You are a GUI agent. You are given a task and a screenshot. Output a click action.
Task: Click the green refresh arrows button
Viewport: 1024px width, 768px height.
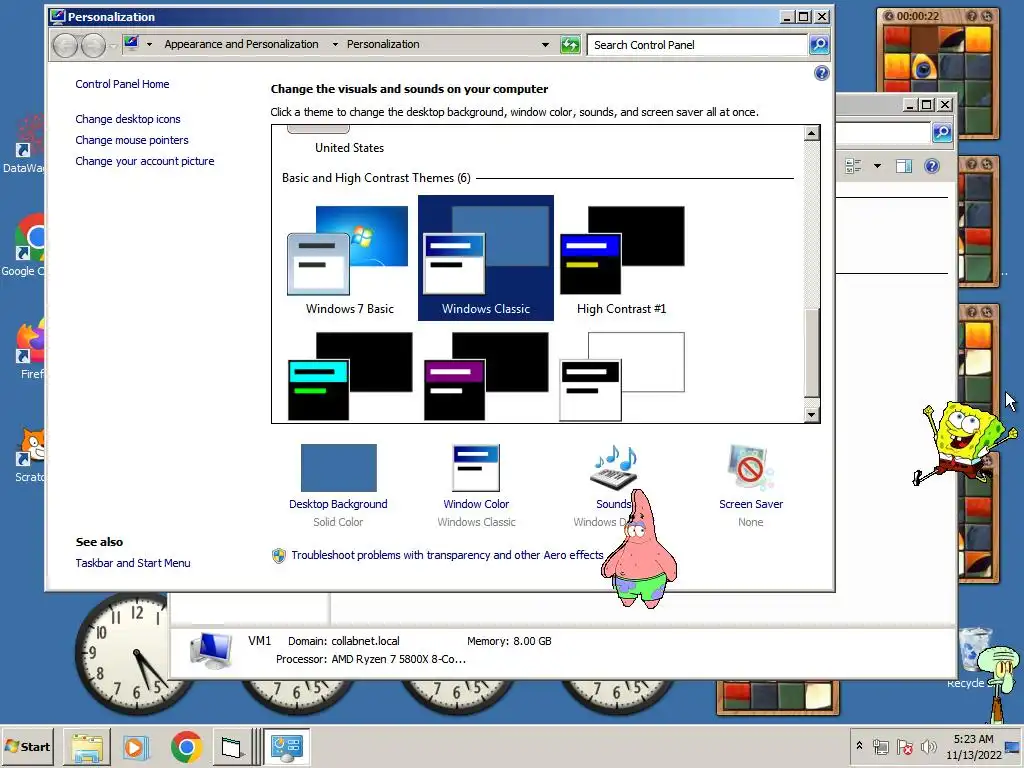click(x=570, y=44)
